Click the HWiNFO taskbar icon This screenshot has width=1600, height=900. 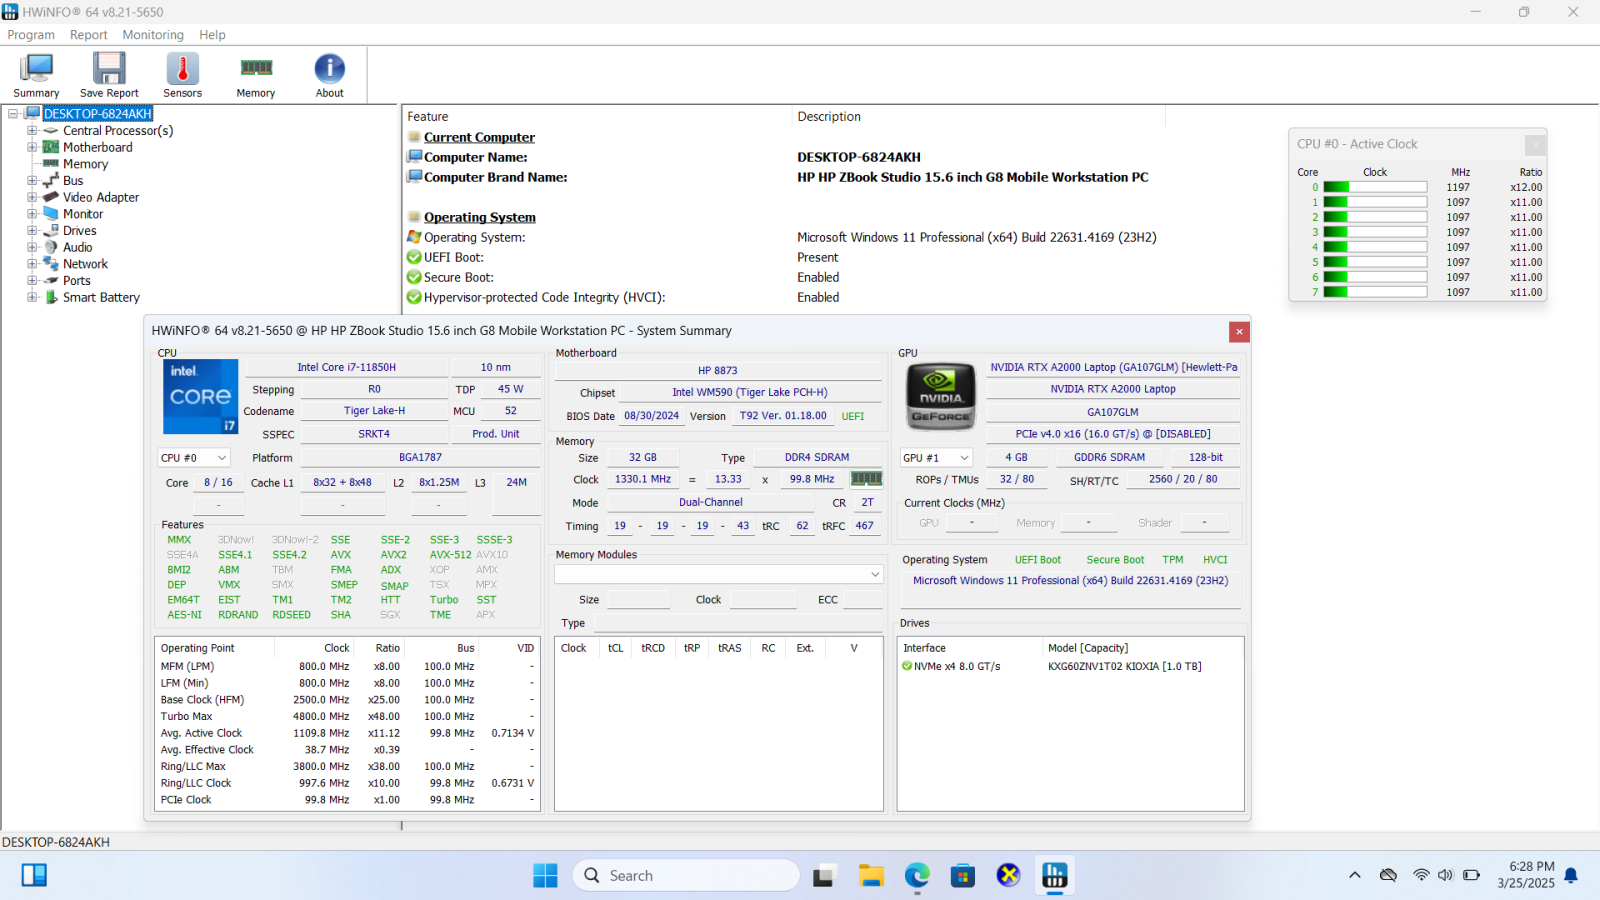[1055, 876]
